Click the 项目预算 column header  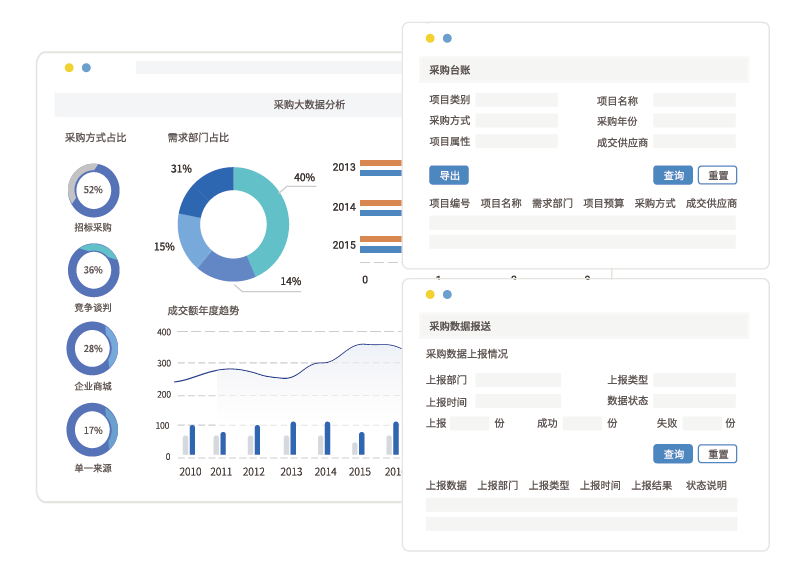(603, 203)
